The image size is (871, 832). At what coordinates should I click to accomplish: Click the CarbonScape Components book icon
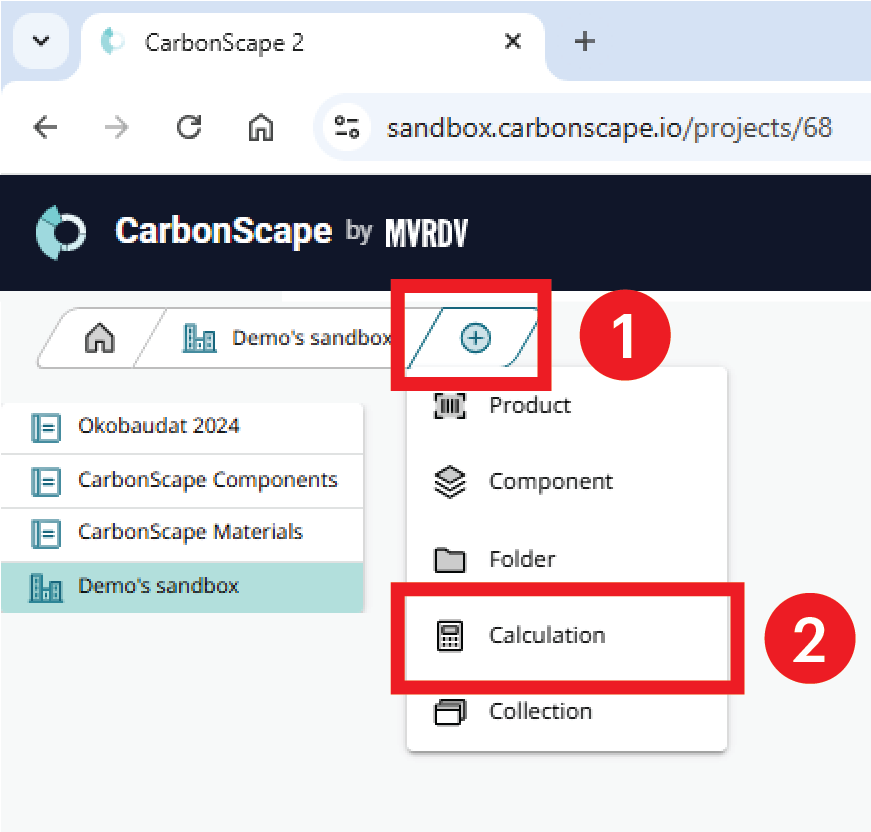click(46, 482)
